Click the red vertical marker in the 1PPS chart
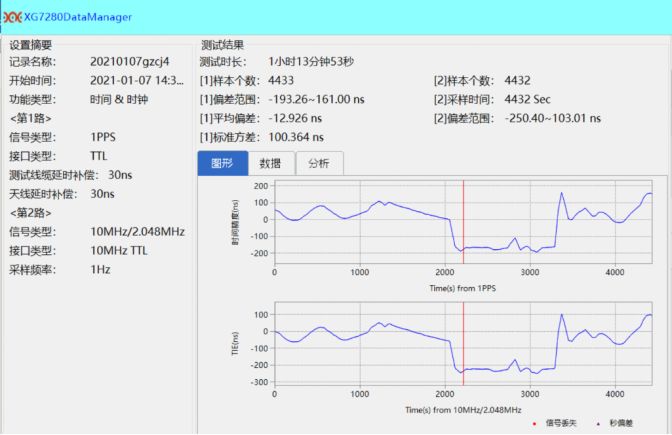This screenshot has height=435, width=672. tap(463, 225)
